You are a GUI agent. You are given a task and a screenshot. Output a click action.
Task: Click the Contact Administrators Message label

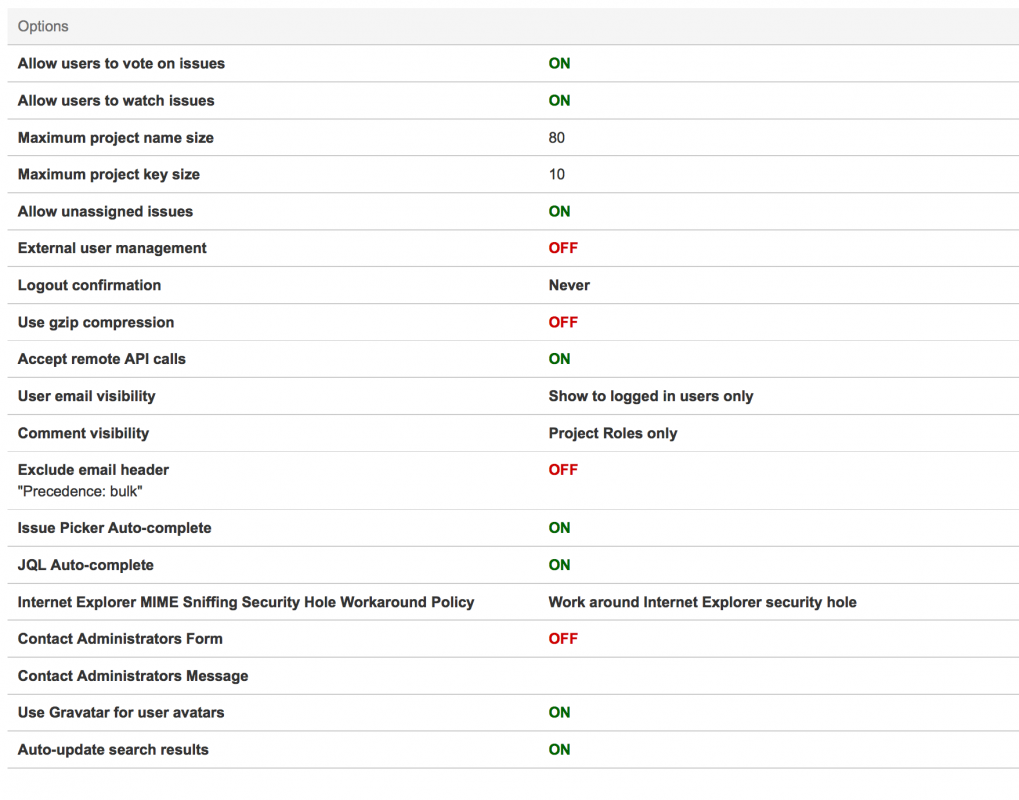[x=133, y=676]
